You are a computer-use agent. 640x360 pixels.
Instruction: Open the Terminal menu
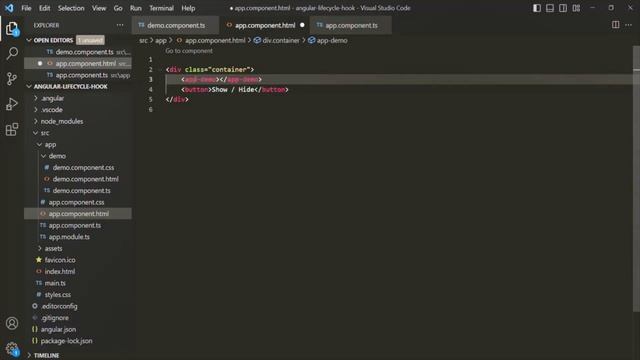point(161,8)
